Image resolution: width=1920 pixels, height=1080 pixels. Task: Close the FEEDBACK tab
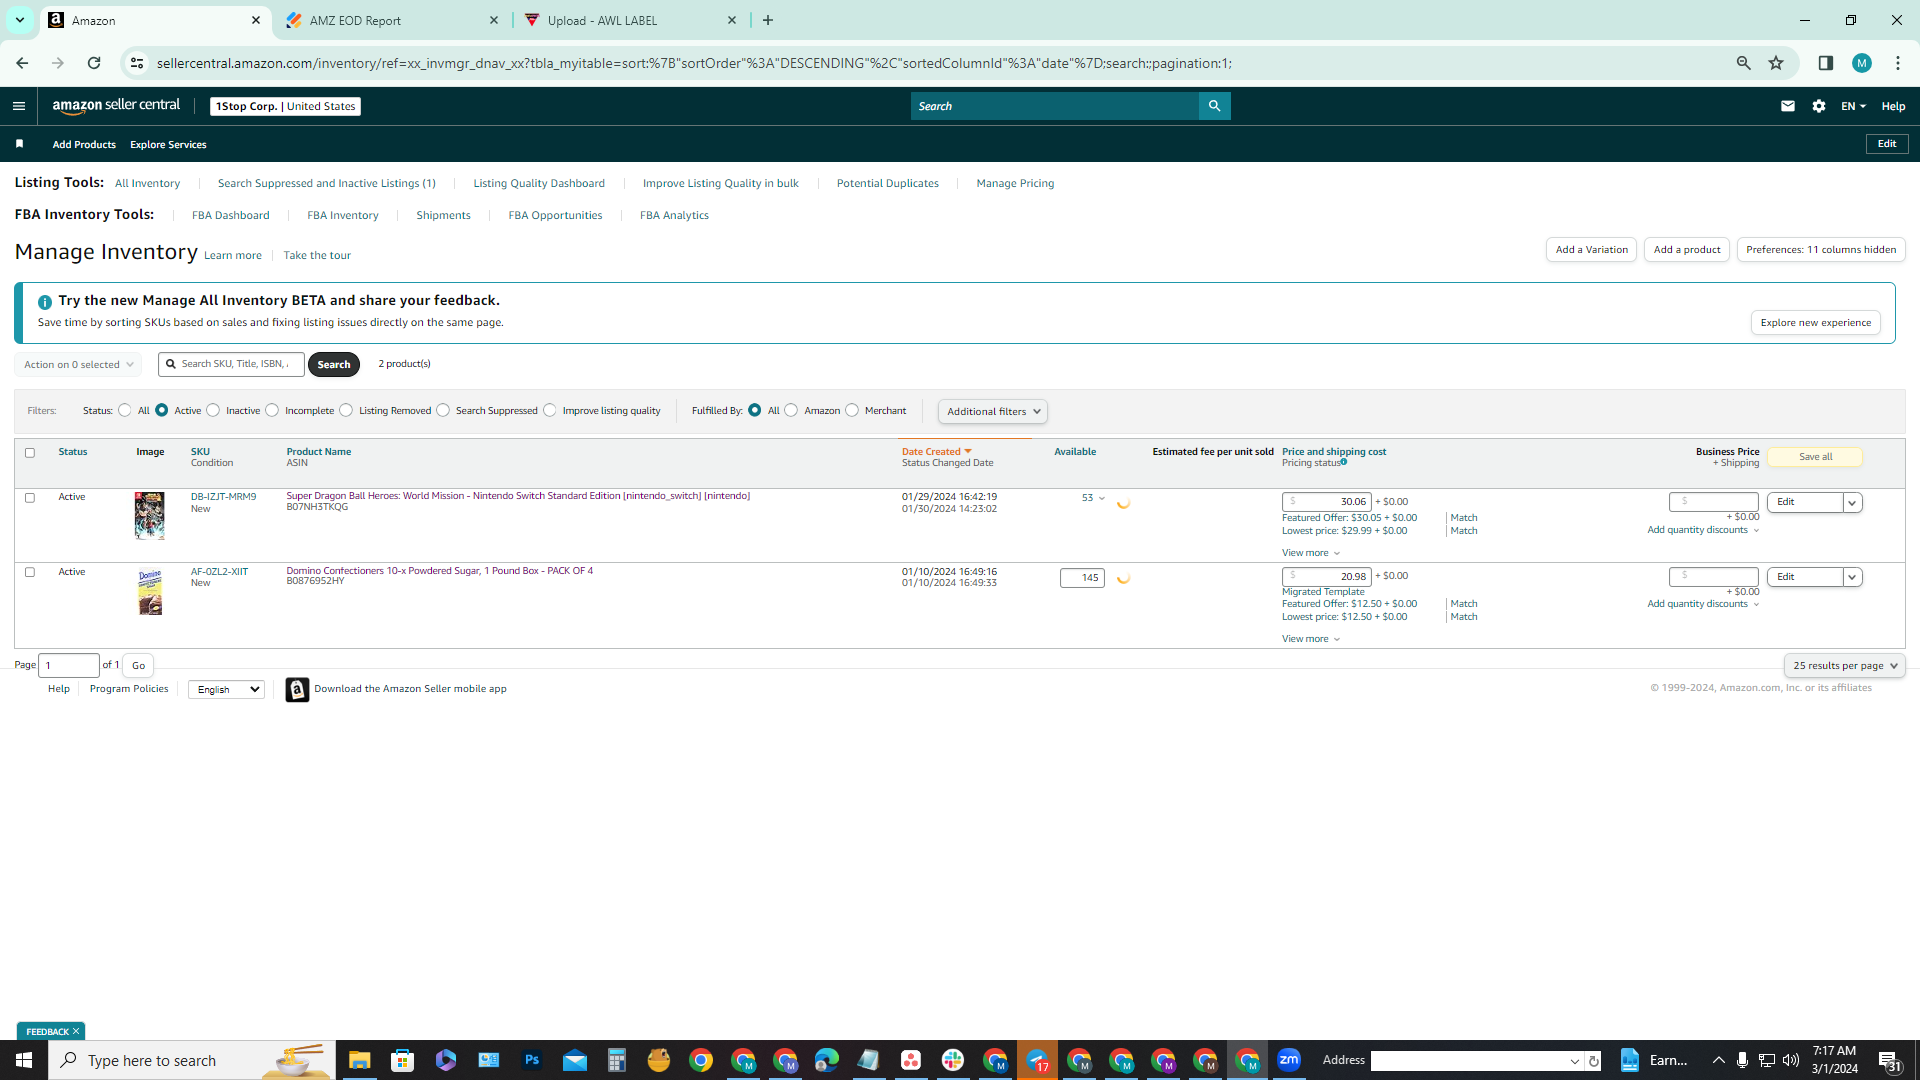tap(76, 1031)
